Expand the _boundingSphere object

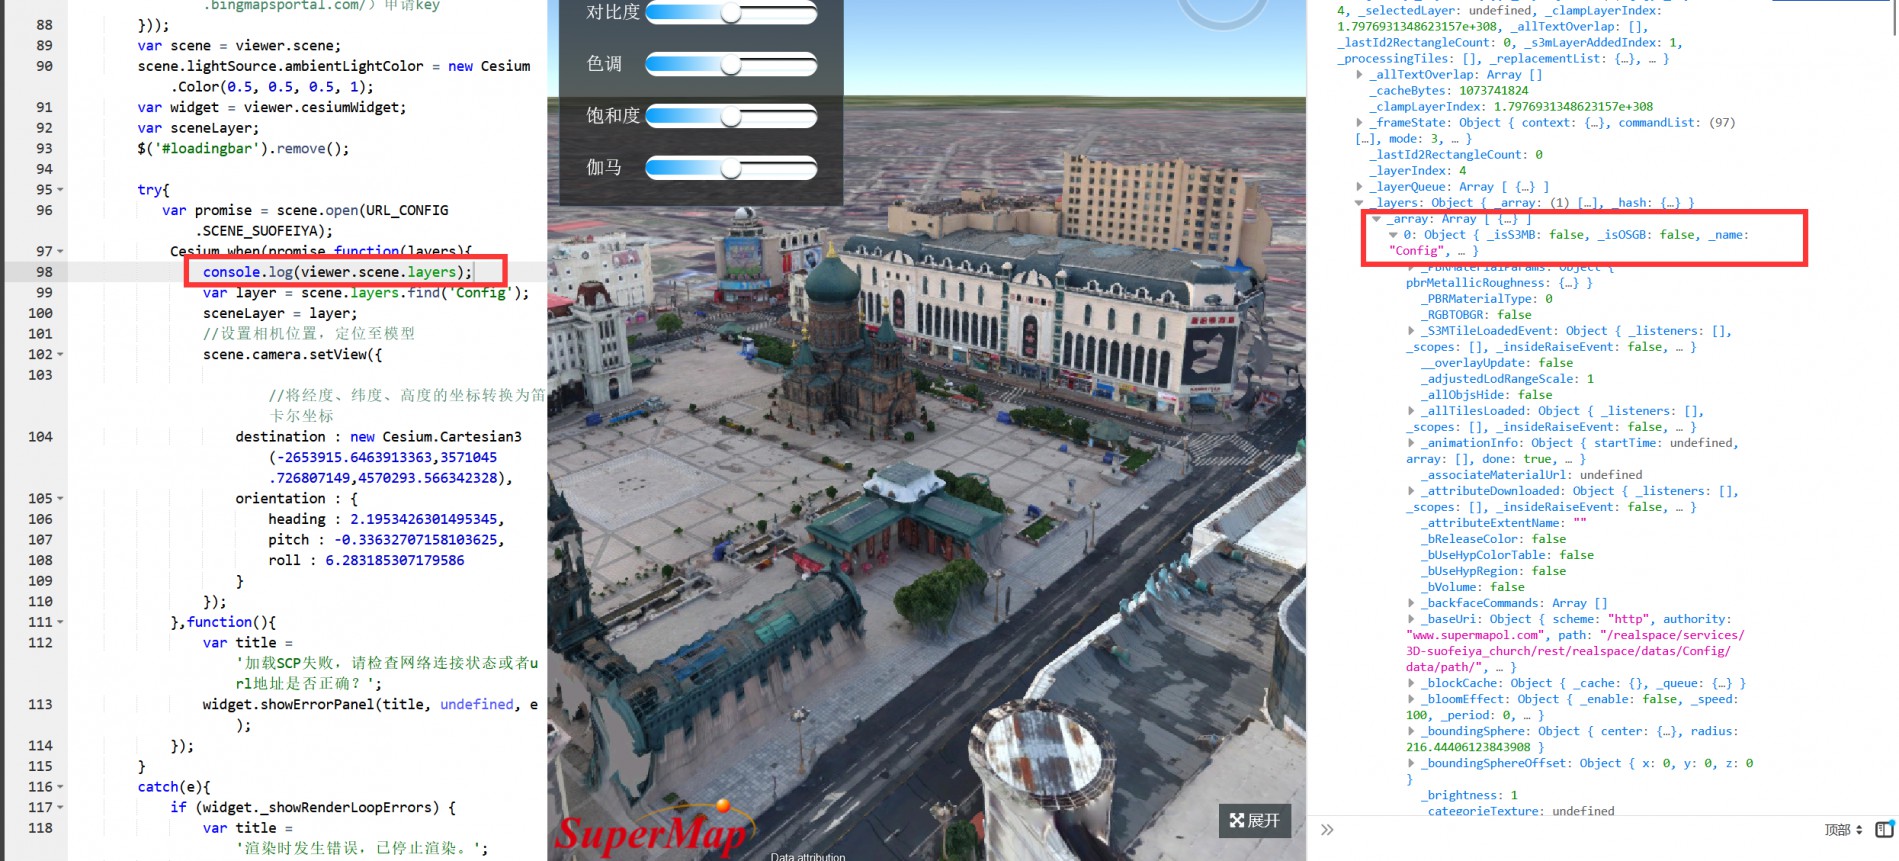point(1411,731)
